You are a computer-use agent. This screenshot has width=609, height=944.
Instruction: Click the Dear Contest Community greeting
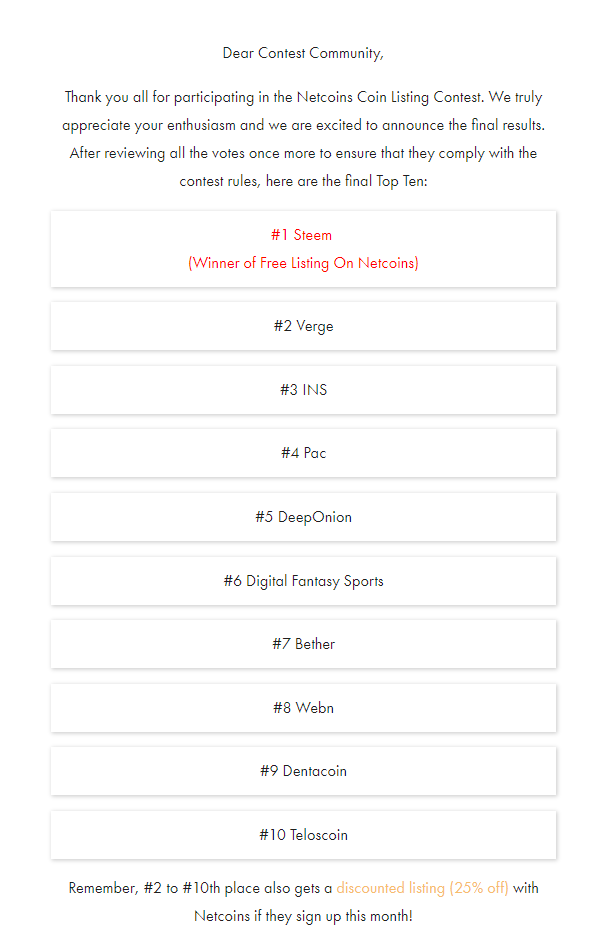(x=303, y=54)
